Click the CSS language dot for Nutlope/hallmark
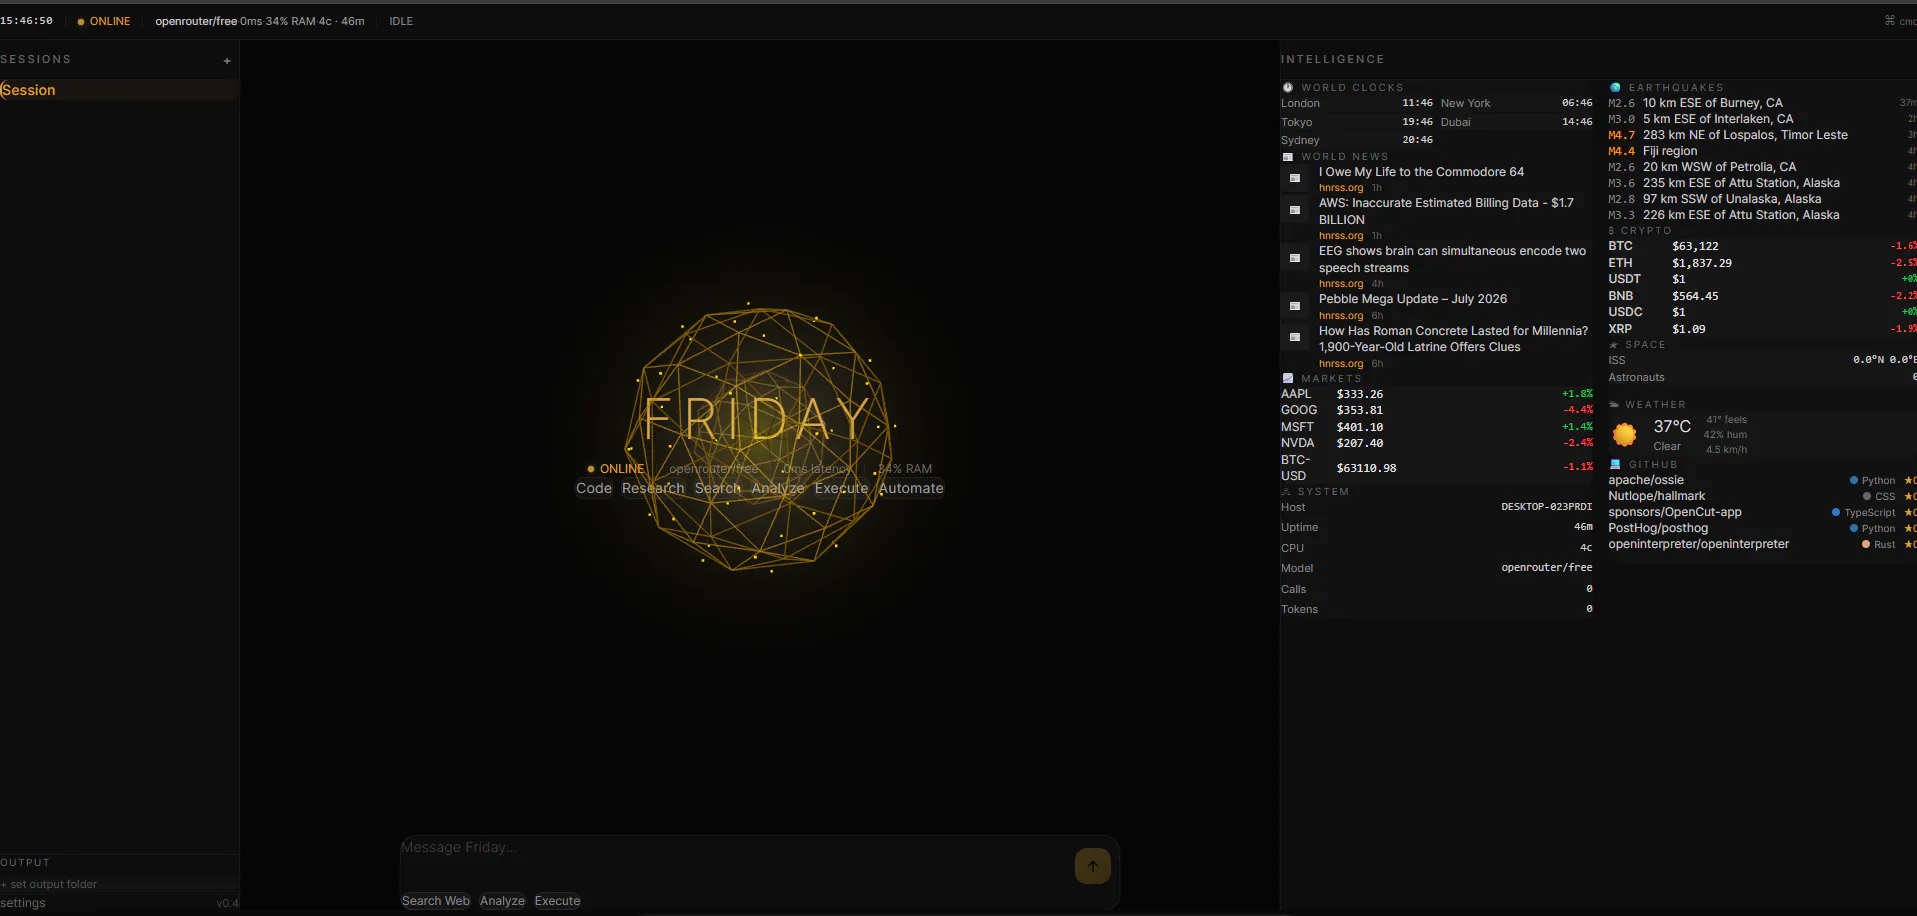The height and width of the screenshot is (916, 1917). coord(1867,497)
